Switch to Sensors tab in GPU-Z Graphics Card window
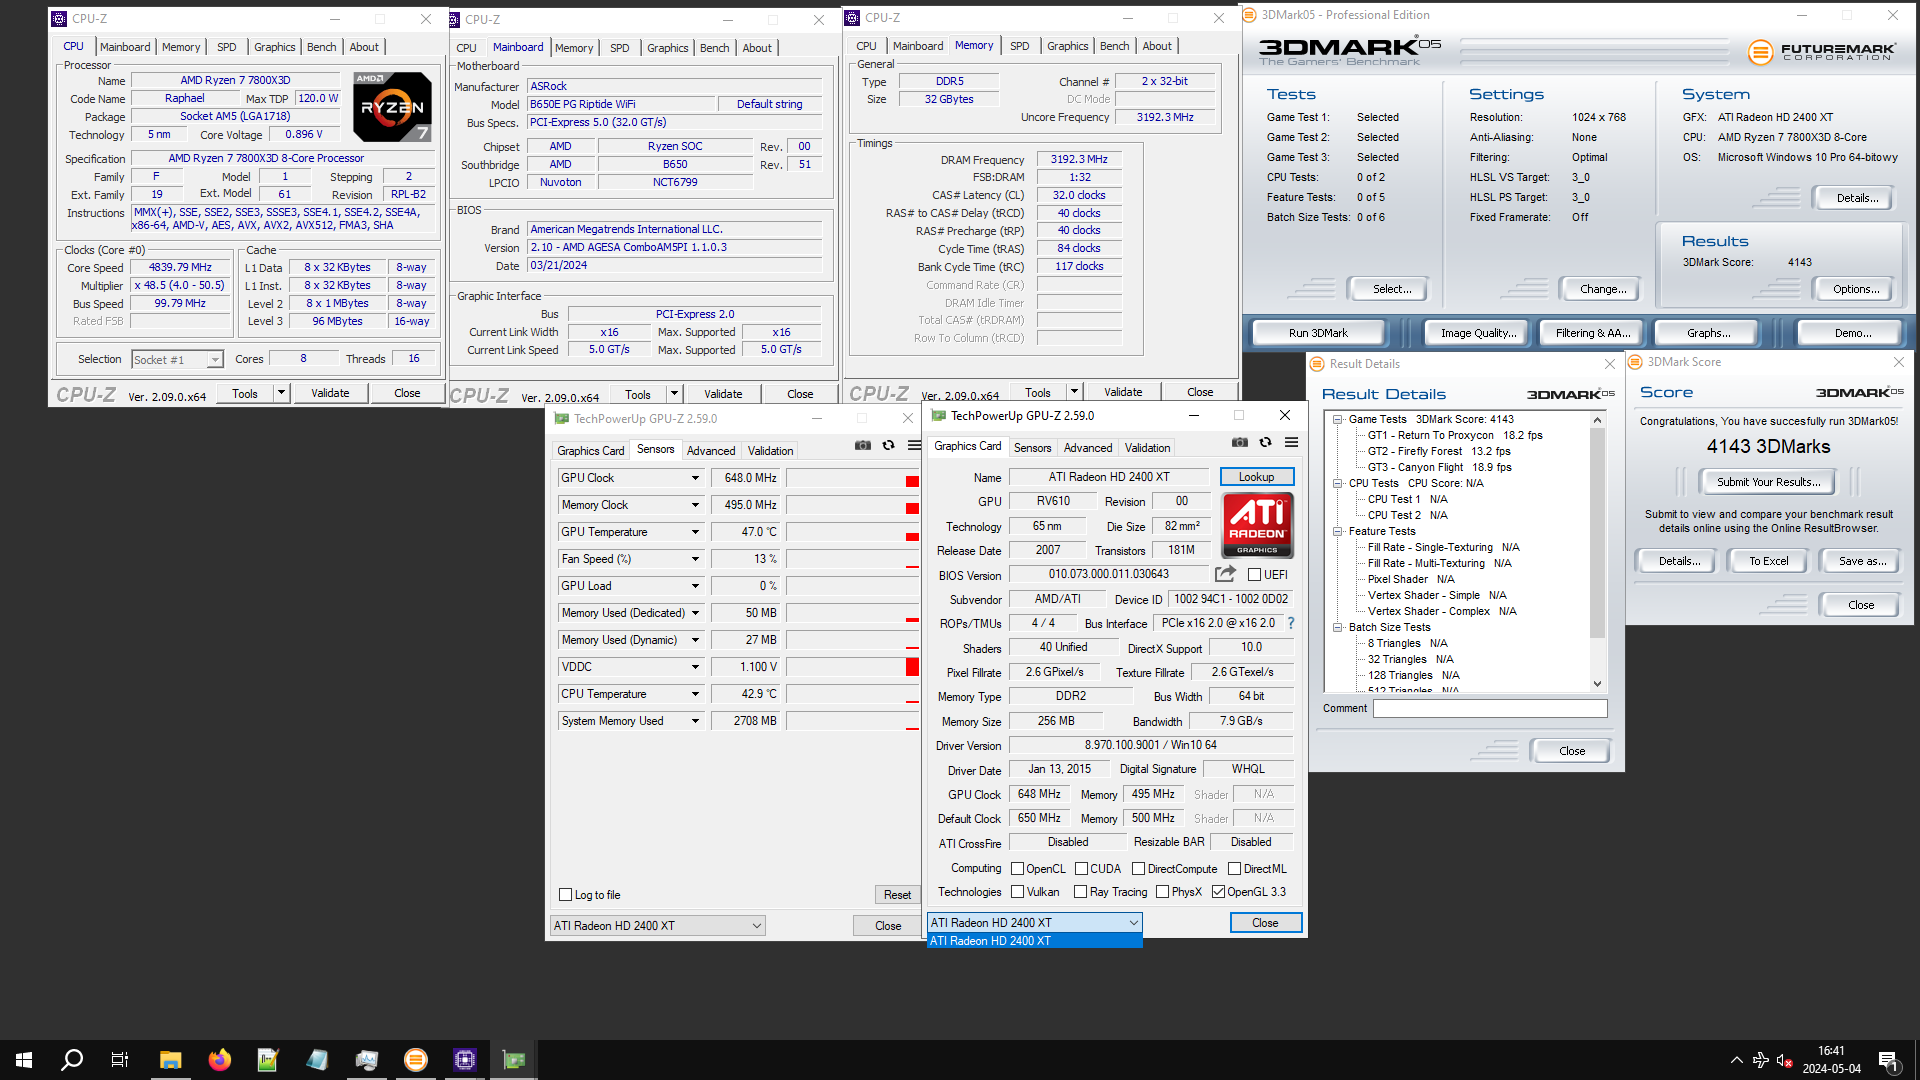This screenshot has height=1080, width=1920. (x=1032, y=448)
